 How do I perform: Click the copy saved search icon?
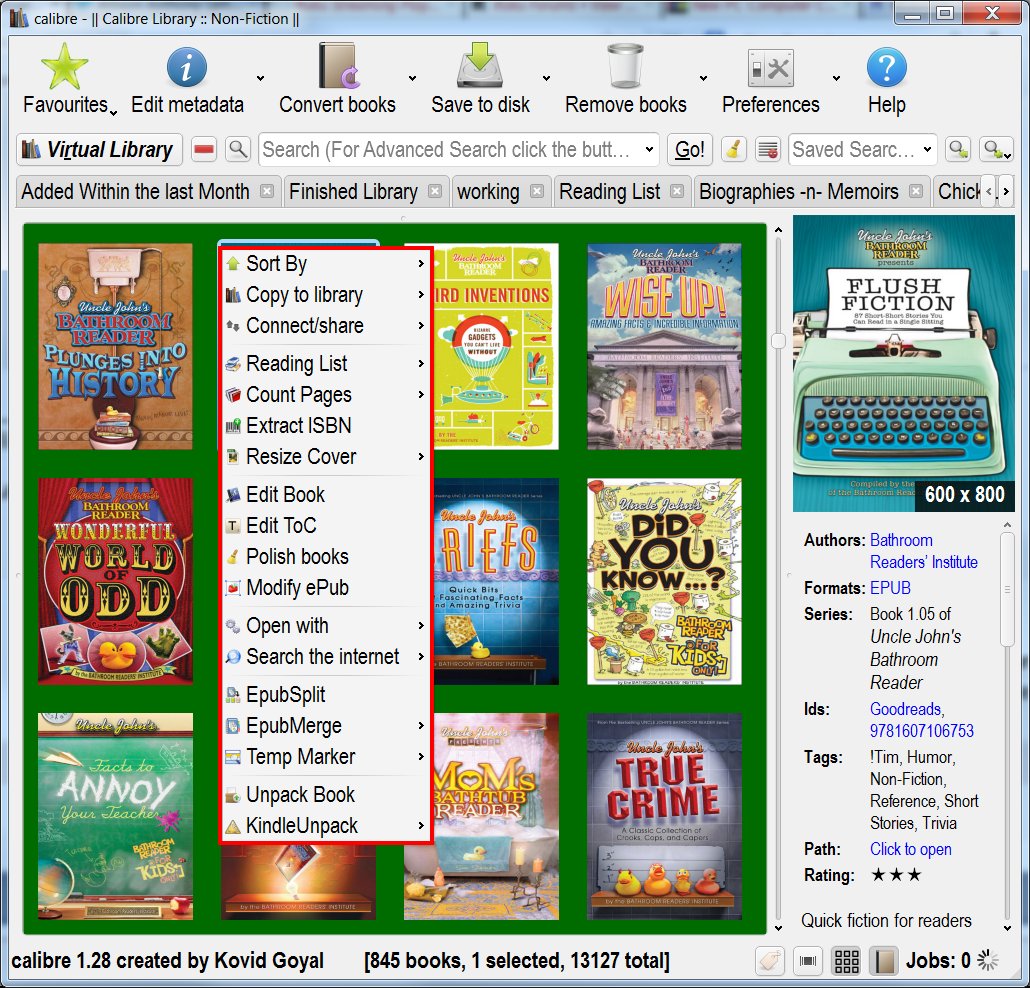coord(958,150)
